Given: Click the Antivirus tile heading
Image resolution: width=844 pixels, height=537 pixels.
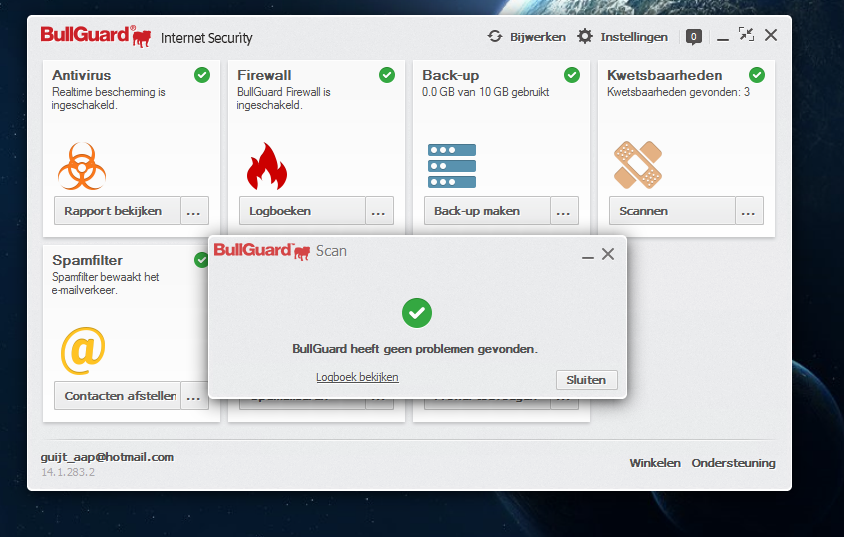Looking at the screenshot, I should click(81, 75).
